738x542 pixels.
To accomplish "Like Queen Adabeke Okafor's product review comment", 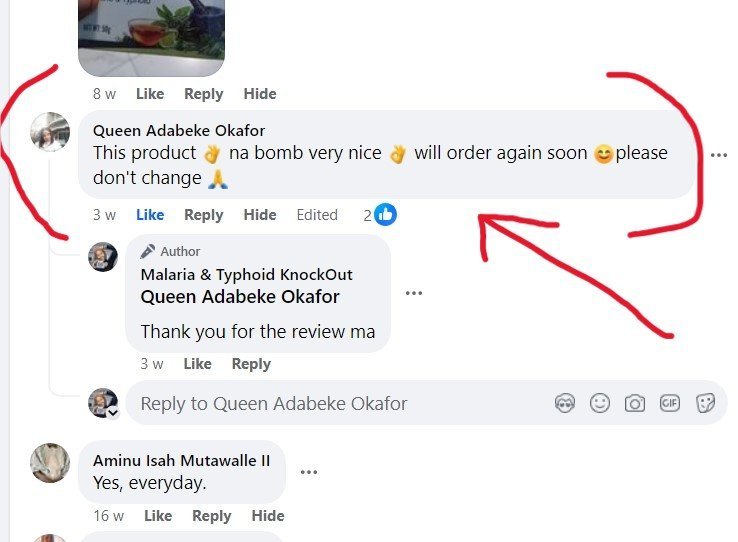I will (150, 215).
